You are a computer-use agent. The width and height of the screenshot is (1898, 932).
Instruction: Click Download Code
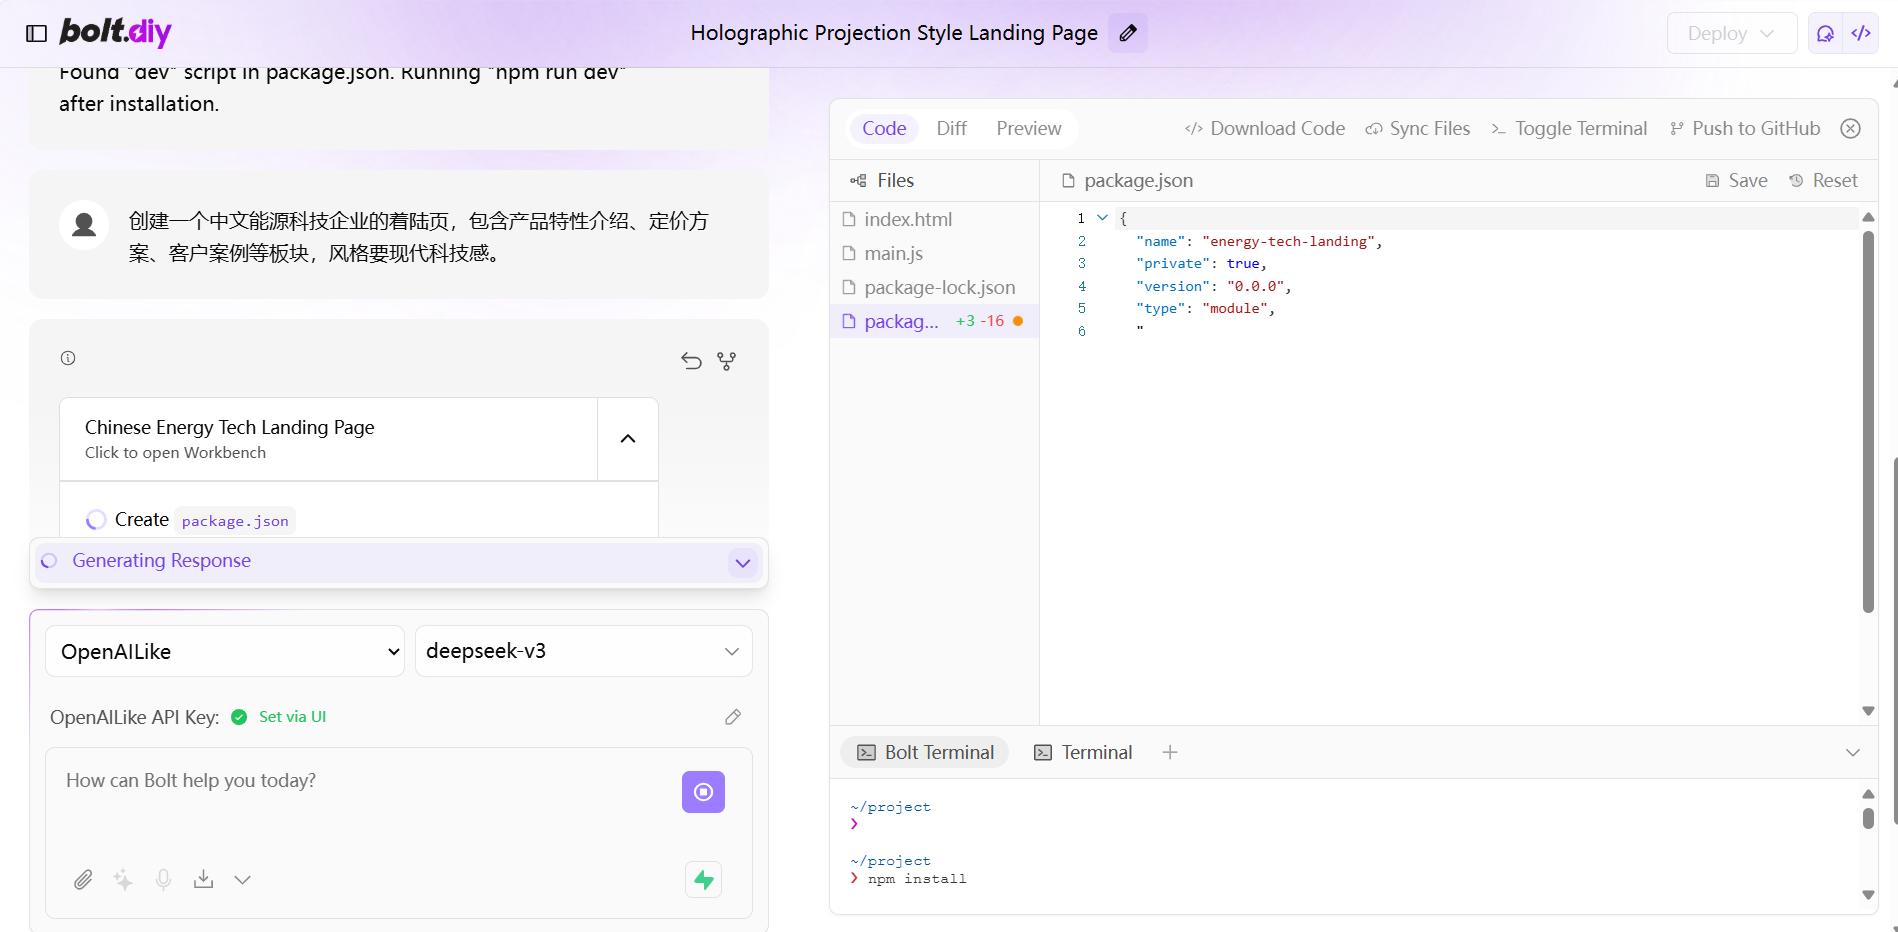pos(1265,128)
